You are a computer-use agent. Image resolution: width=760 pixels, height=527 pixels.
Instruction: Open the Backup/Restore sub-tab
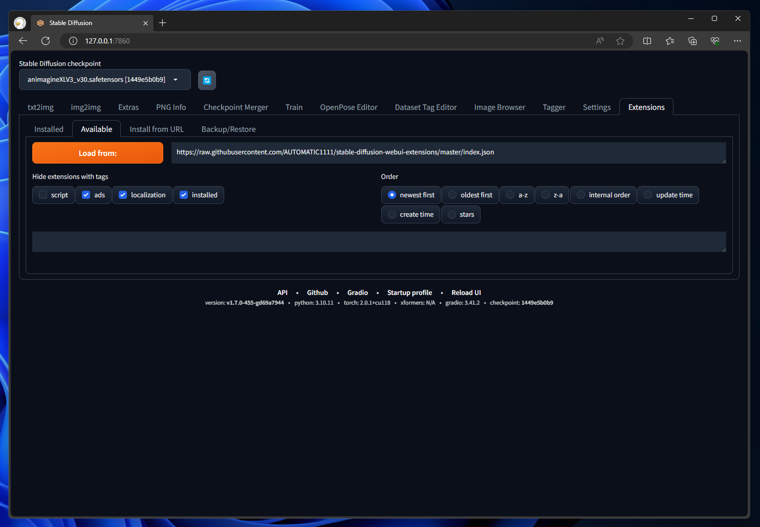(228, 129)
